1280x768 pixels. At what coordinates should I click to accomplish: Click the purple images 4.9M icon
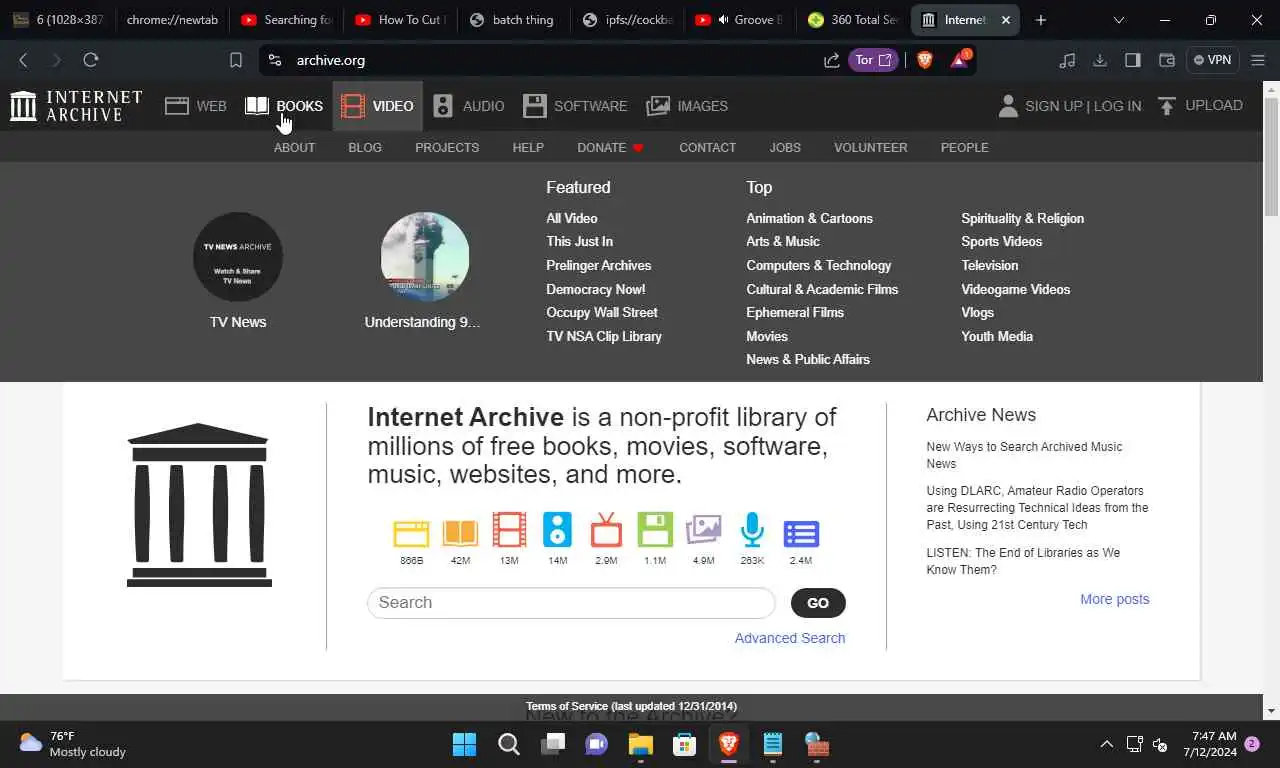pyautogui.click(x=703, y=530)
